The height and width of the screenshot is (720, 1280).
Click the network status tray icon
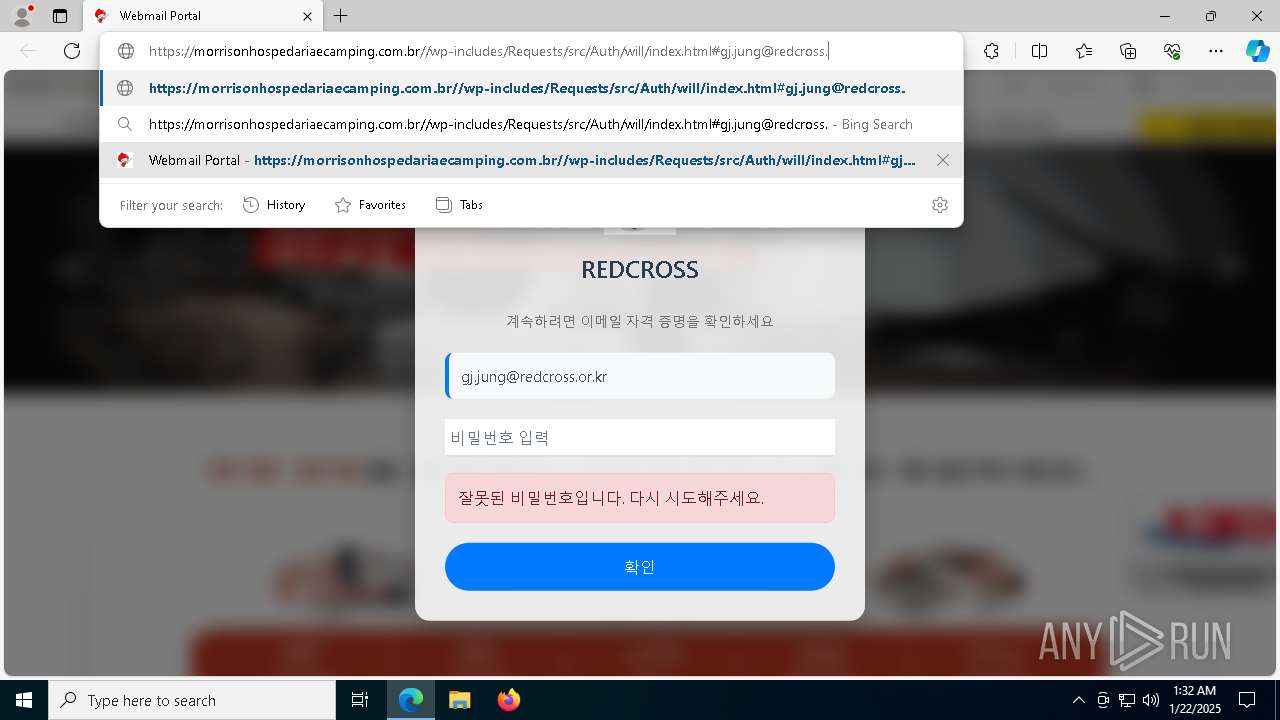1127,700
